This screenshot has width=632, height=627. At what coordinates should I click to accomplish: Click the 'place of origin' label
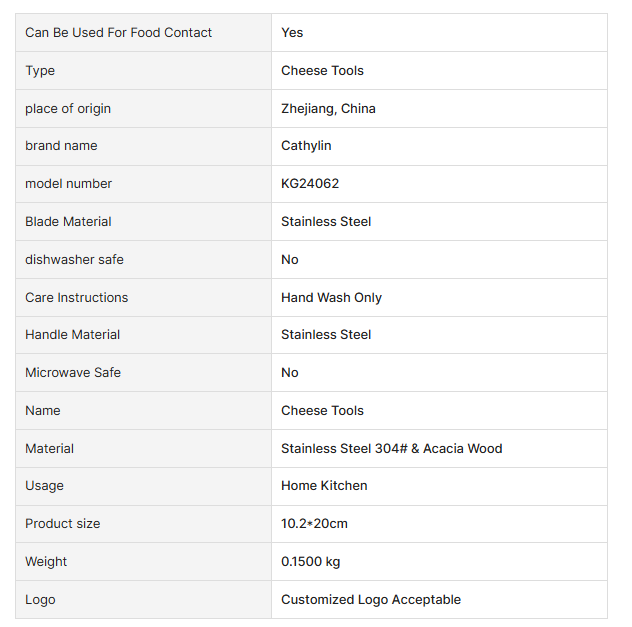click(67, 108)
